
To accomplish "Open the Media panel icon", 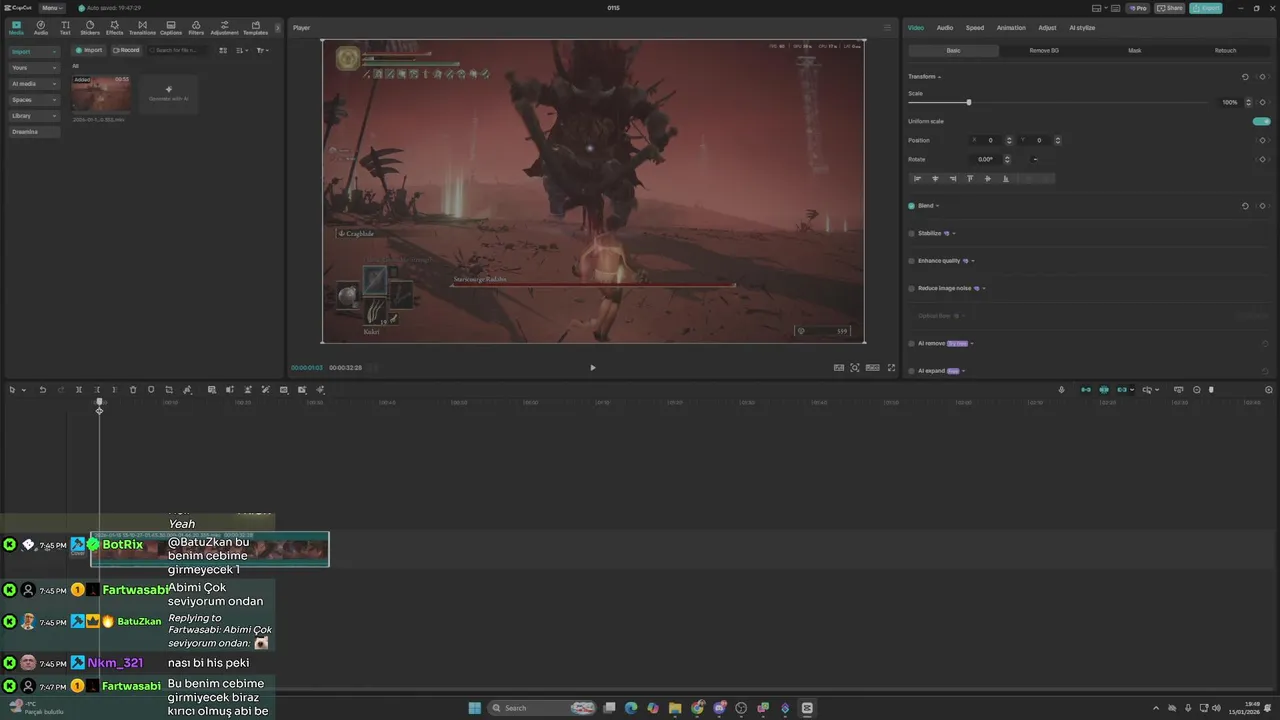I will coord(16,27).
